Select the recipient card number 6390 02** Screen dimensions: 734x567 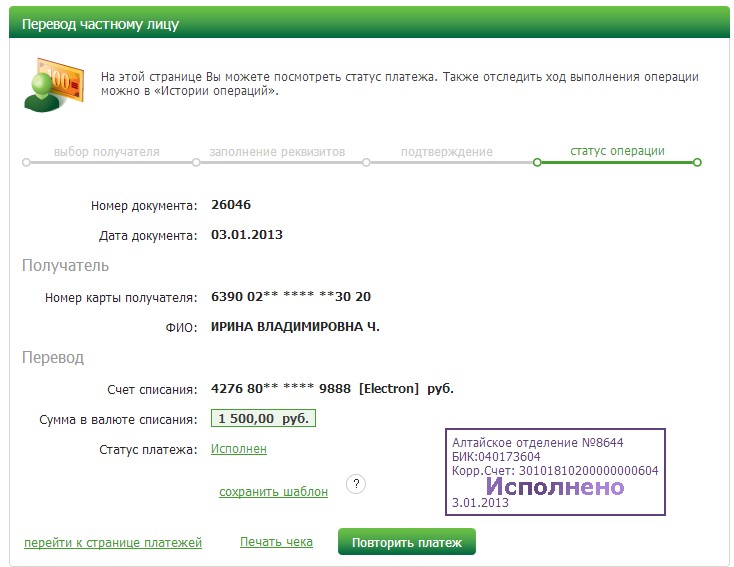[x=291, y=297]
